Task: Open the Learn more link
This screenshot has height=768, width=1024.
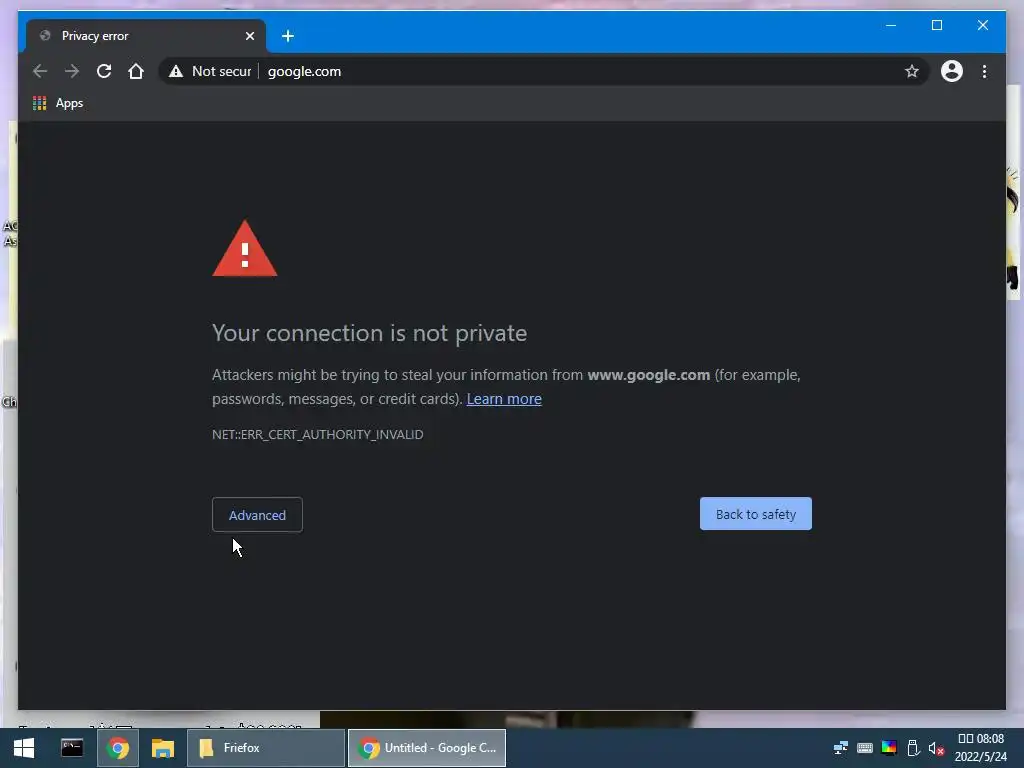Action: [504, 399]
